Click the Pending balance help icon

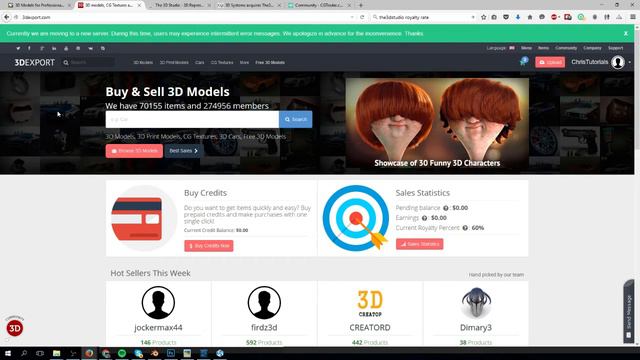tap(446, 208)
